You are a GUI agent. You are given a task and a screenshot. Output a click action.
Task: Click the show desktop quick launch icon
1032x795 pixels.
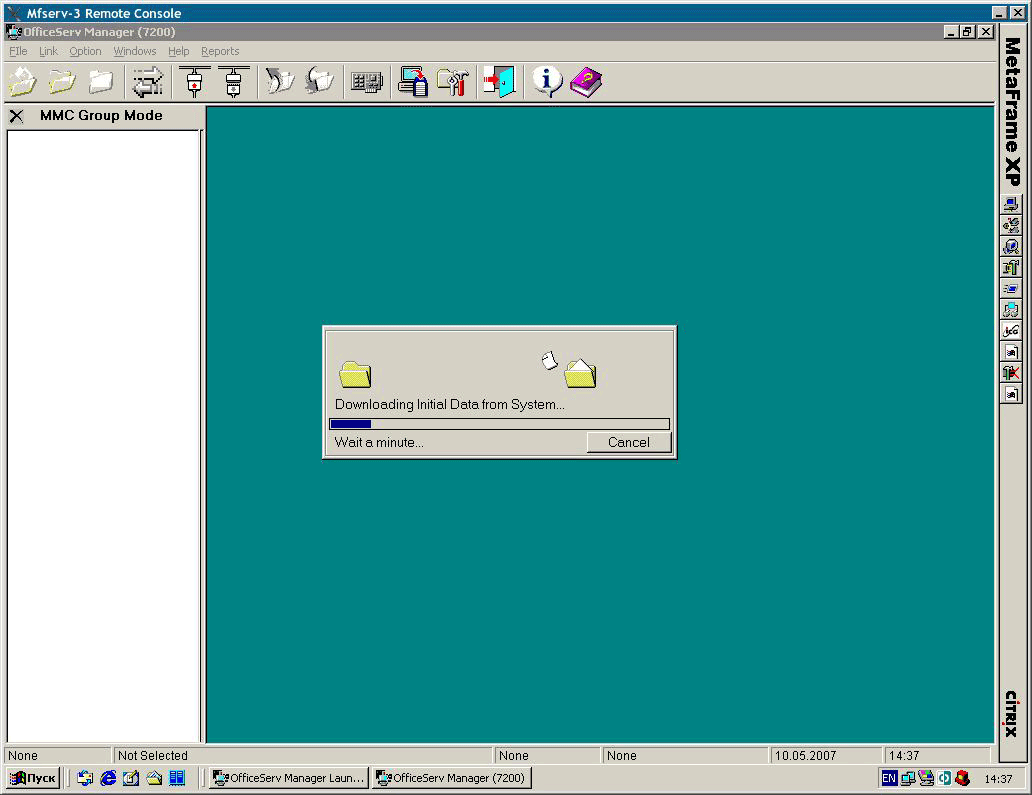[131, 778]
